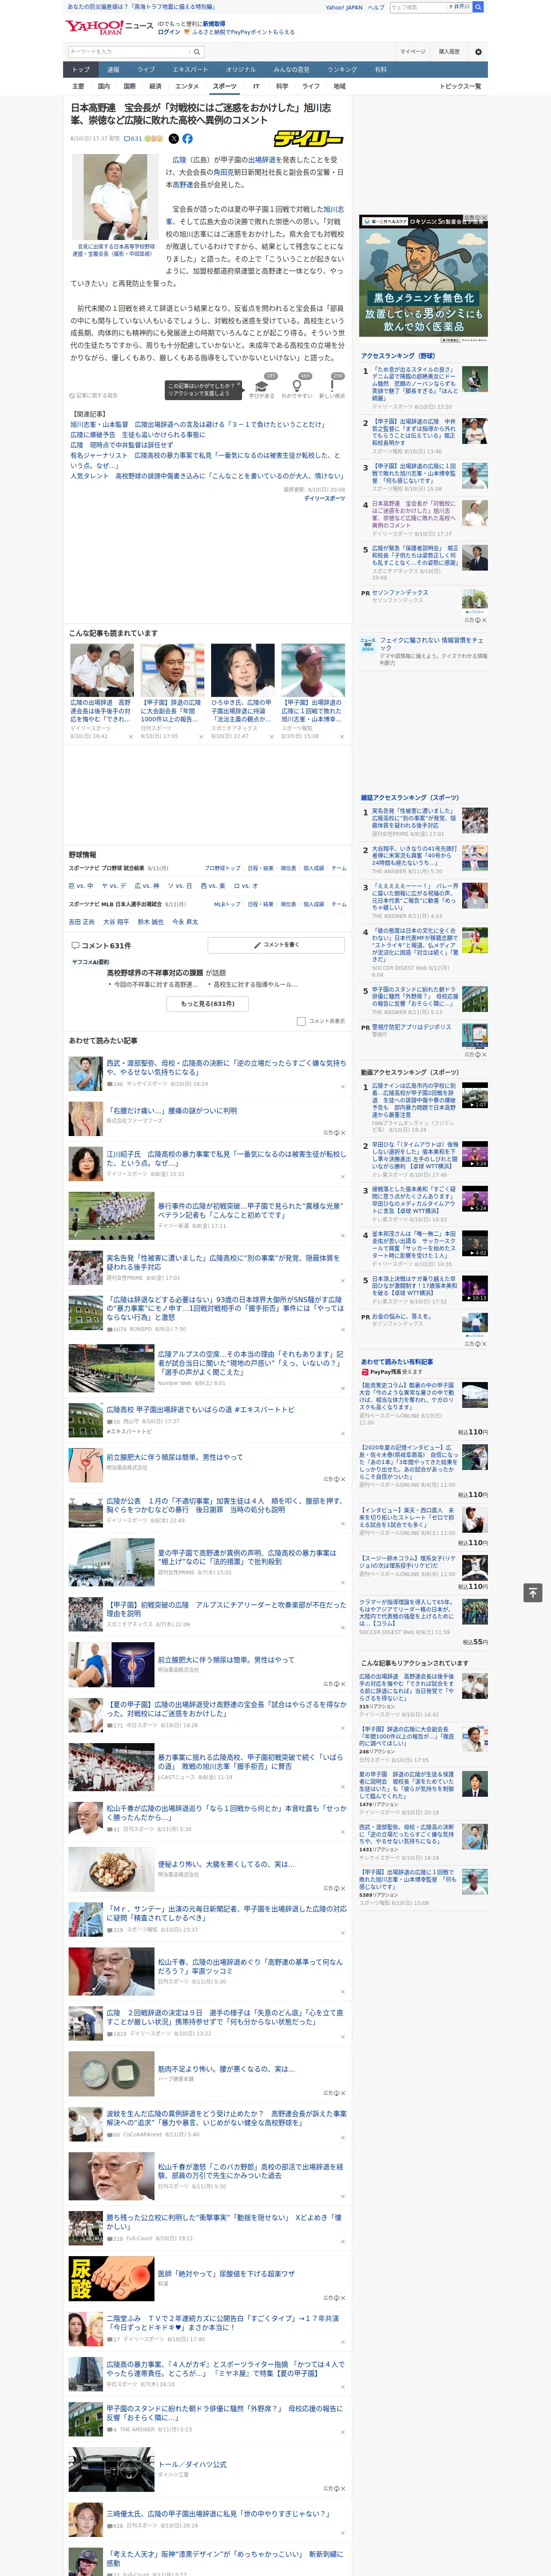Open トピックス一覧 link
Screen dimensions: 551x2576
click(x=461, y=86)
